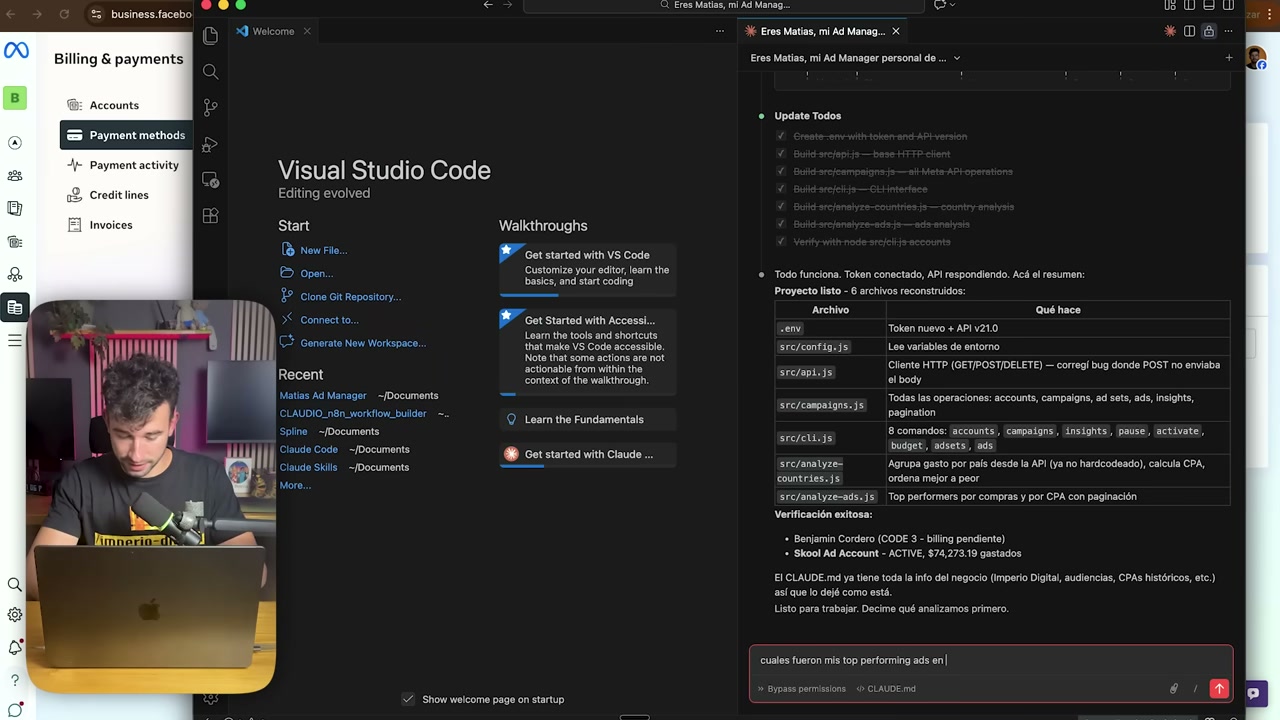The image size is (1280, 720).
Task: Start a new Claude conversation with the plus icon
Action: 1229,58
